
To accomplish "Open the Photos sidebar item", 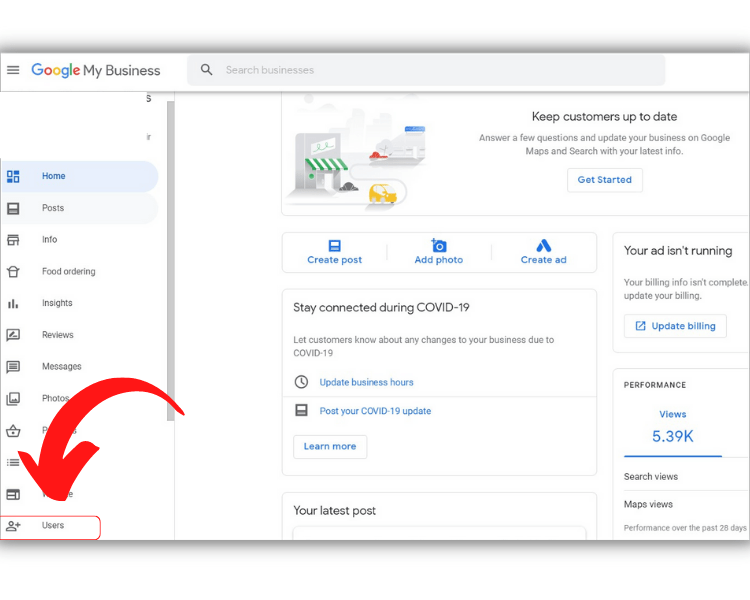I will (55, 399).
